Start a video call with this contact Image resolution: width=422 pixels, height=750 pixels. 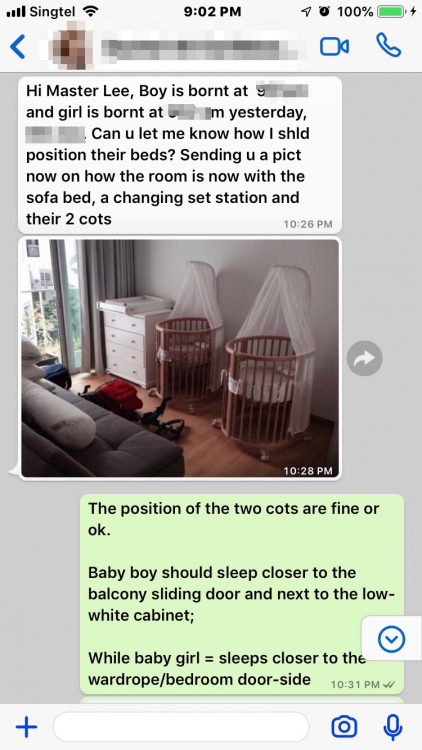pyautogui.click(x=334, y=46)
